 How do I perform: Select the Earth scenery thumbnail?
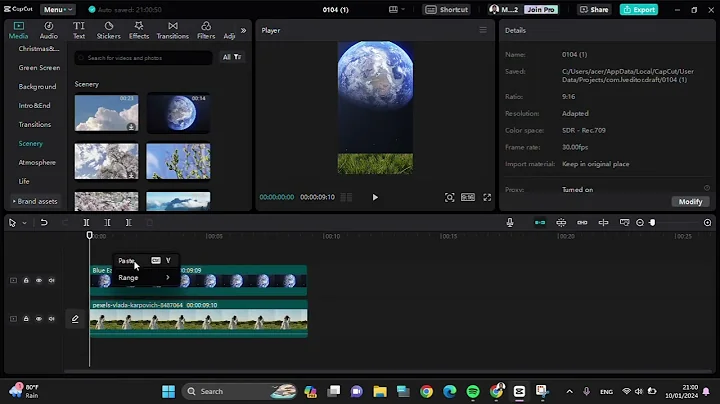(x=178, y=113)
